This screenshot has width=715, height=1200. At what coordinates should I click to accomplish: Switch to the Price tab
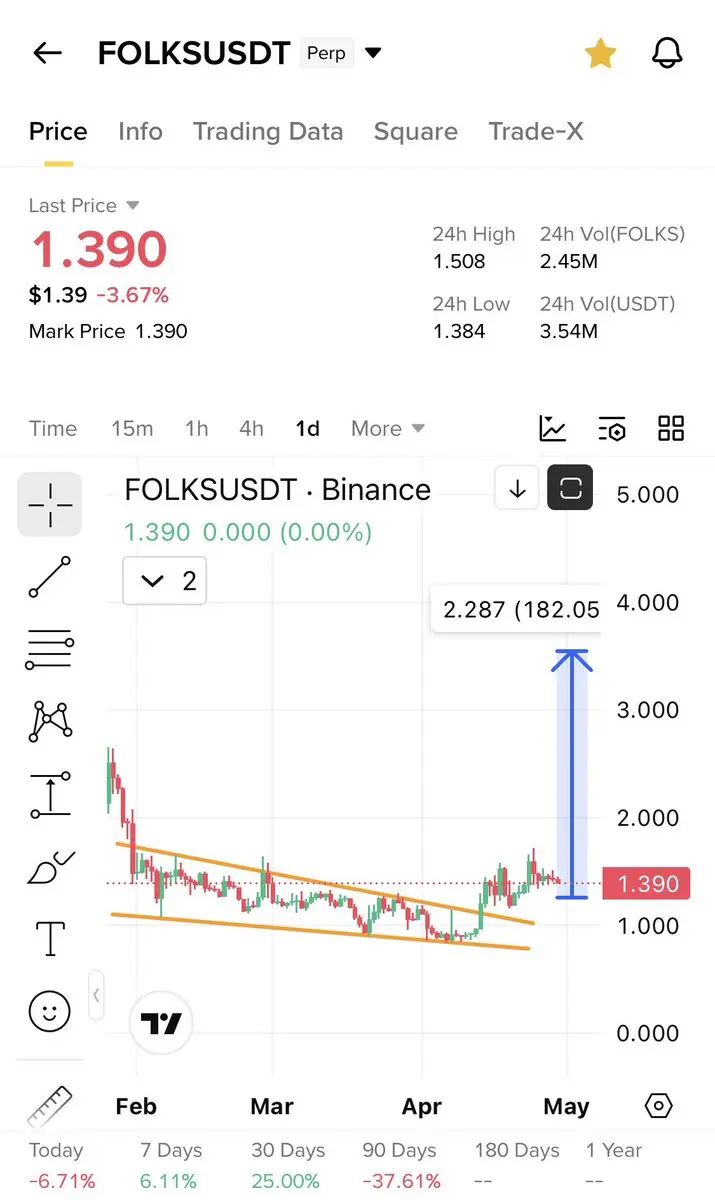(x=58, y=132)
